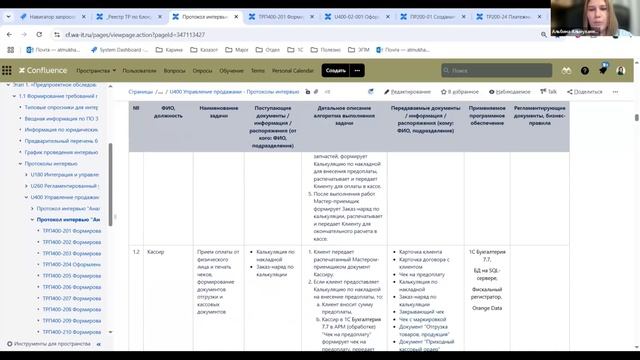The width and height of the screenshot is (640, 360).
Task: Open page more actions ellipsis
Action: (615, 92)
